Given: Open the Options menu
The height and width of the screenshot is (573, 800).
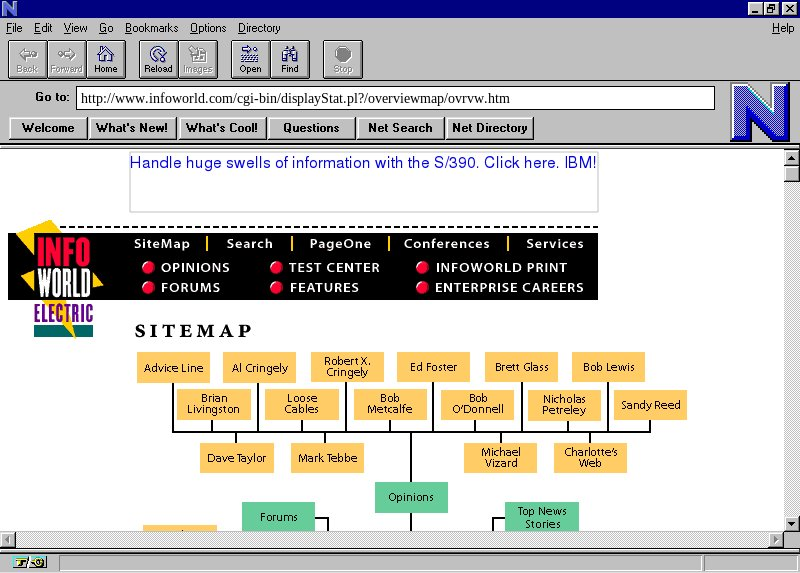Looking at the screenshot, I should point(208,28).
